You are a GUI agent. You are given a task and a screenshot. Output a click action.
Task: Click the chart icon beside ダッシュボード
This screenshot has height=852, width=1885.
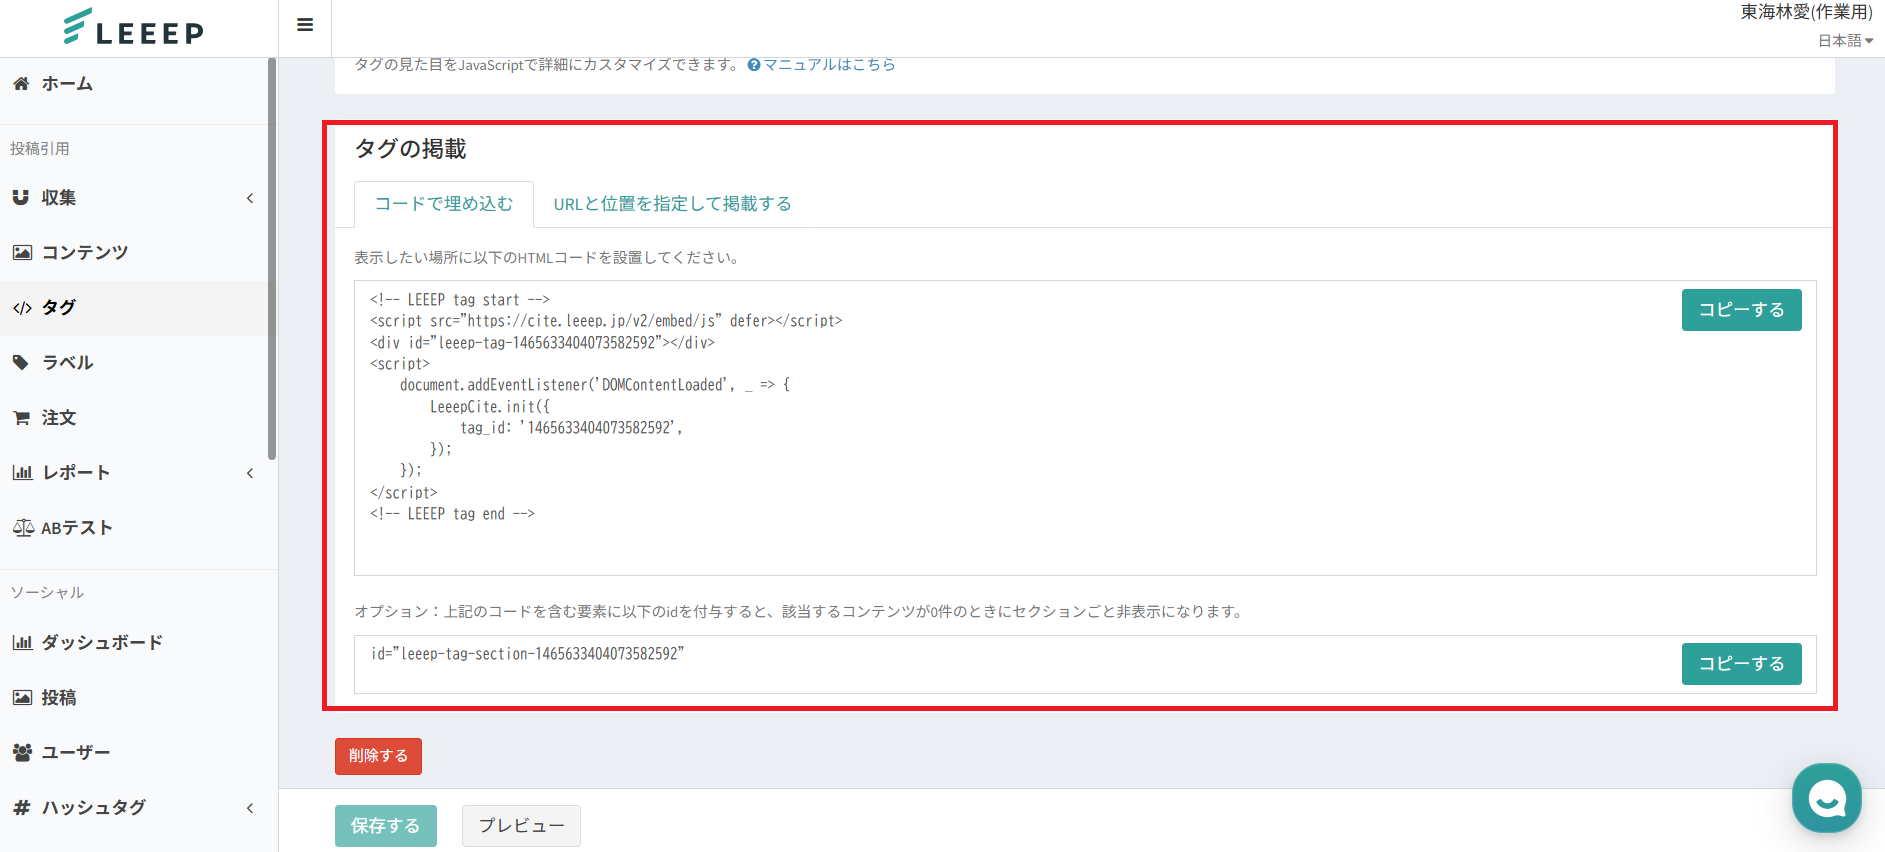[x=22, y=642]
